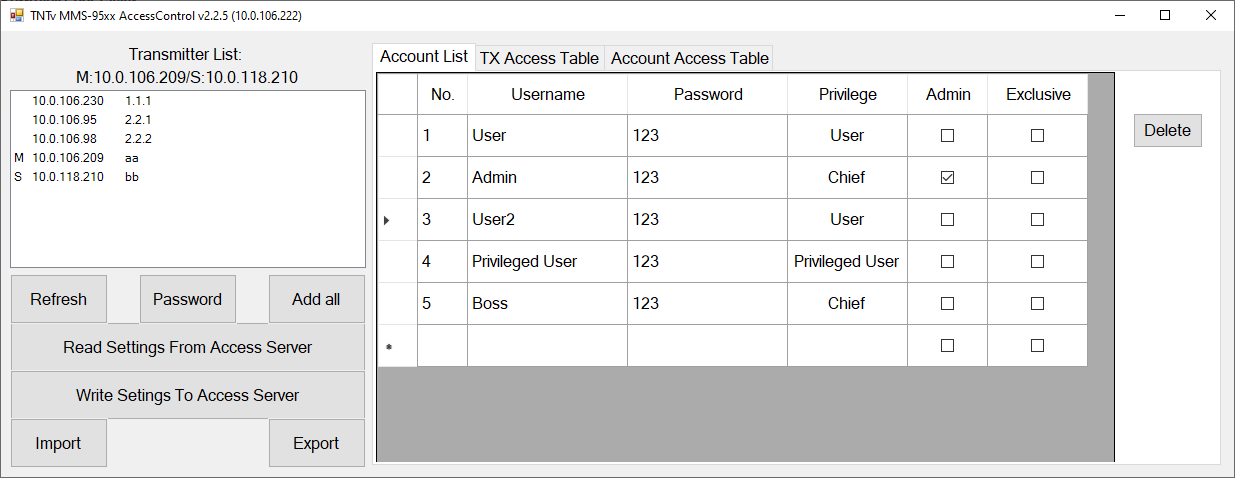Uncheck Admin checkbox for Admin account

tap(948, 178)
